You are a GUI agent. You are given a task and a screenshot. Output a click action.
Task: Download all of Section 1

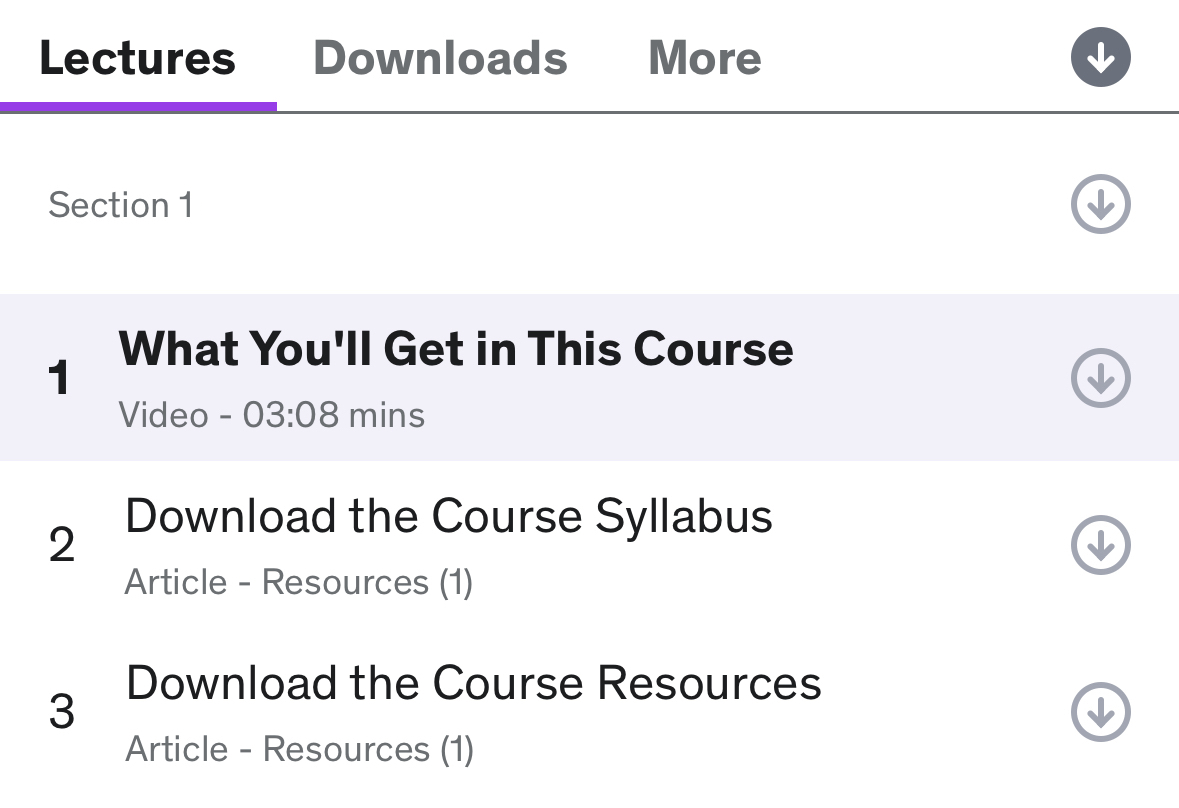pyautogui.click(x=1100, y=205)
